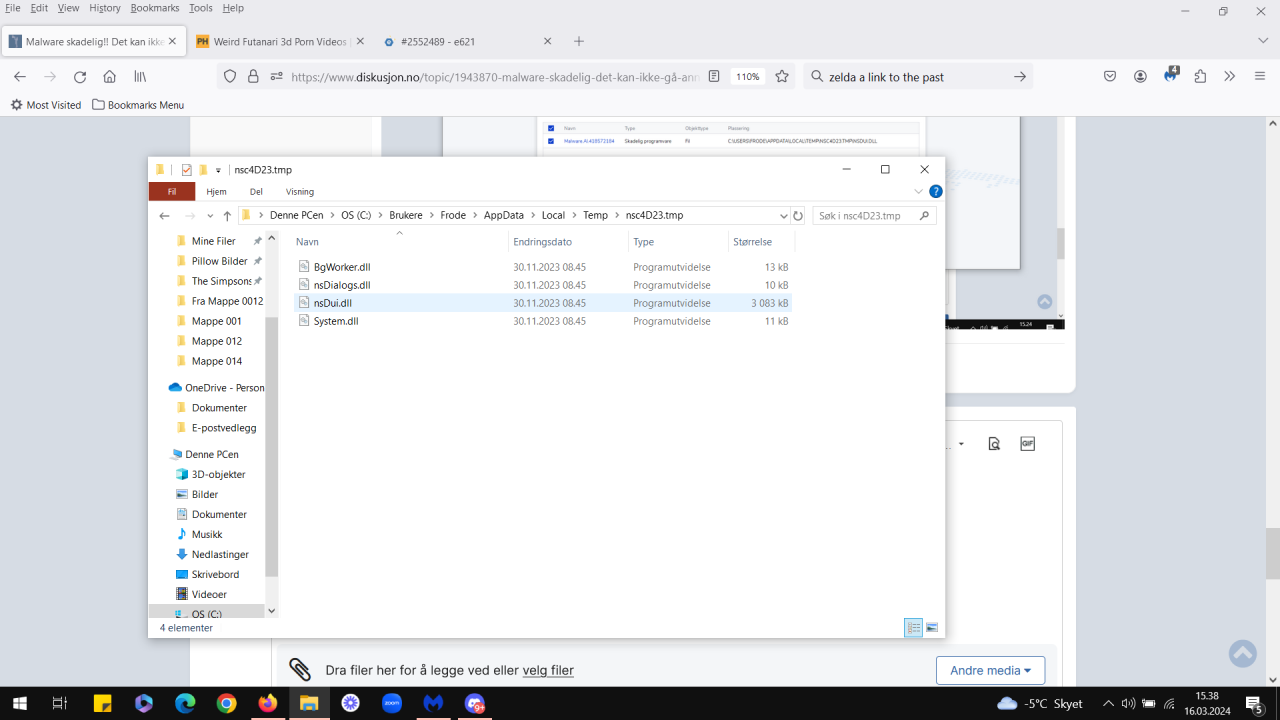Screen dimensions: 1280x720
Task: Select the nsDialogs.dll file
Action: [x=342, y=285]
